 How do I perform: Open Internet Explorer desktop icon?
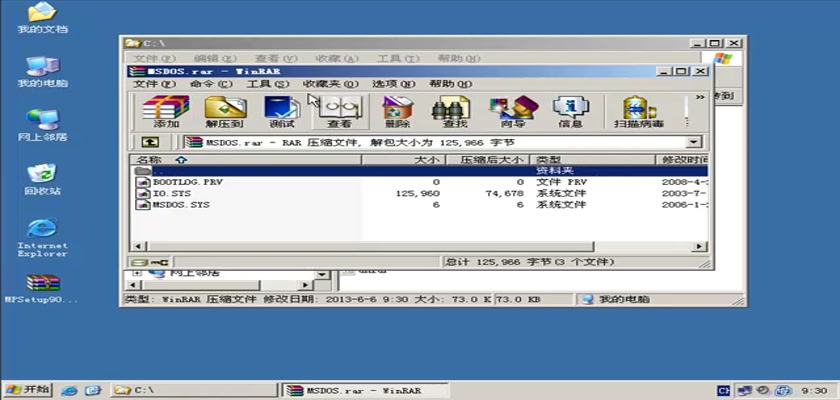pyautogui.click(x=42, y=238)
